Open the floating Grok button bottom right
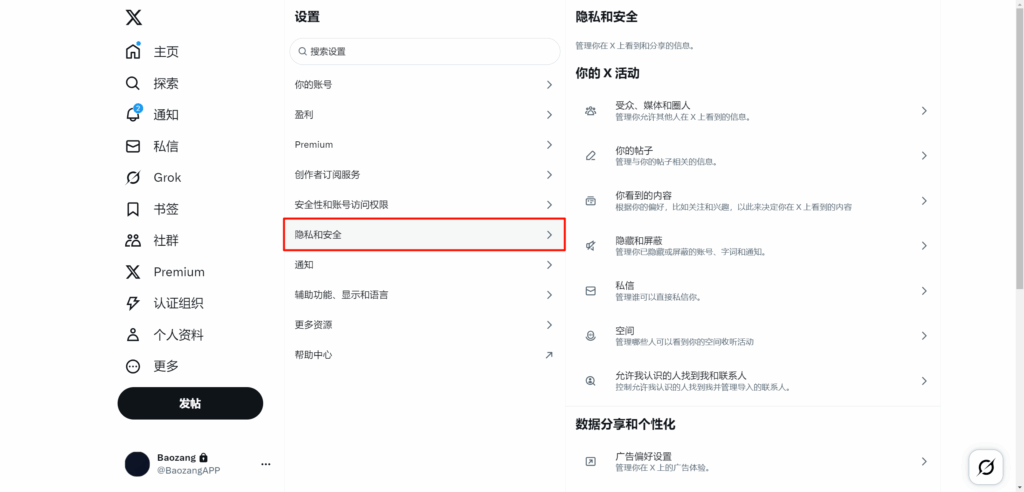This screenshot has height=492, width=1024. click(x=985, y=467)
